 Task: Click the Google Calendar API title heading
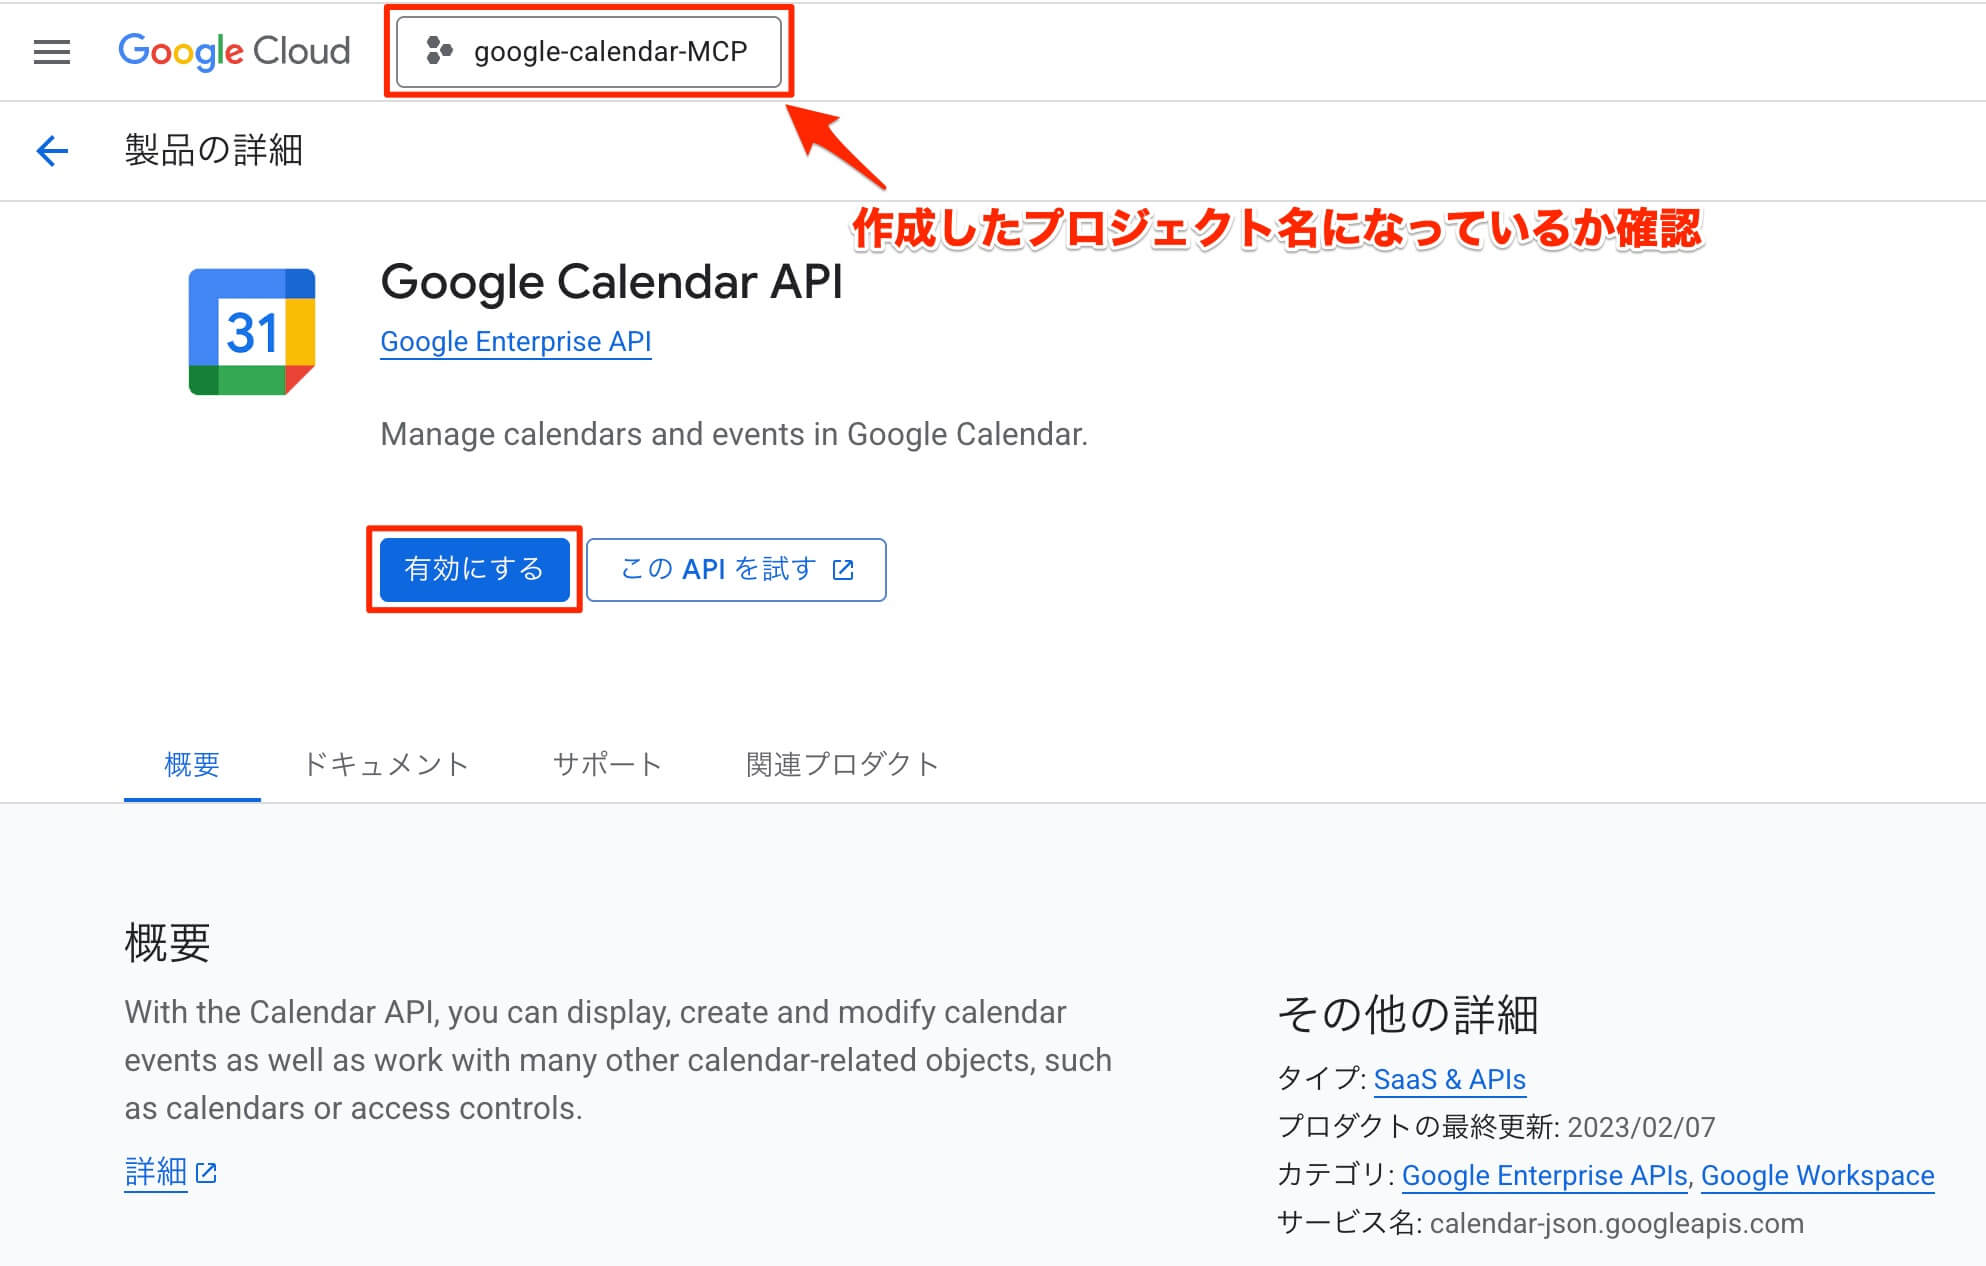[x=611, y=282]
